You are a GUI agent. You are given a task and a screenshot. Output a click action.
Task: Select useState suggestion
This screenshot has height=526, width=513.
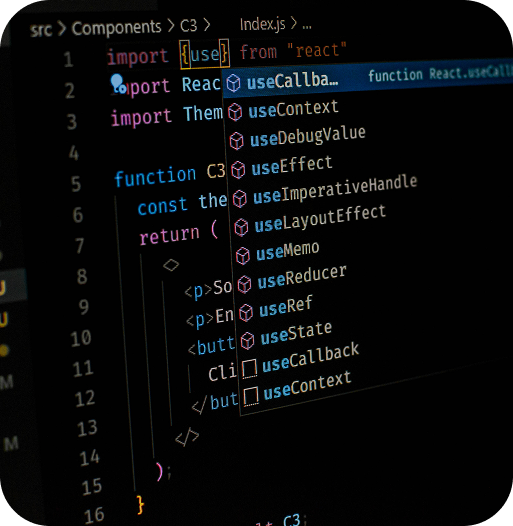[296, 333]
